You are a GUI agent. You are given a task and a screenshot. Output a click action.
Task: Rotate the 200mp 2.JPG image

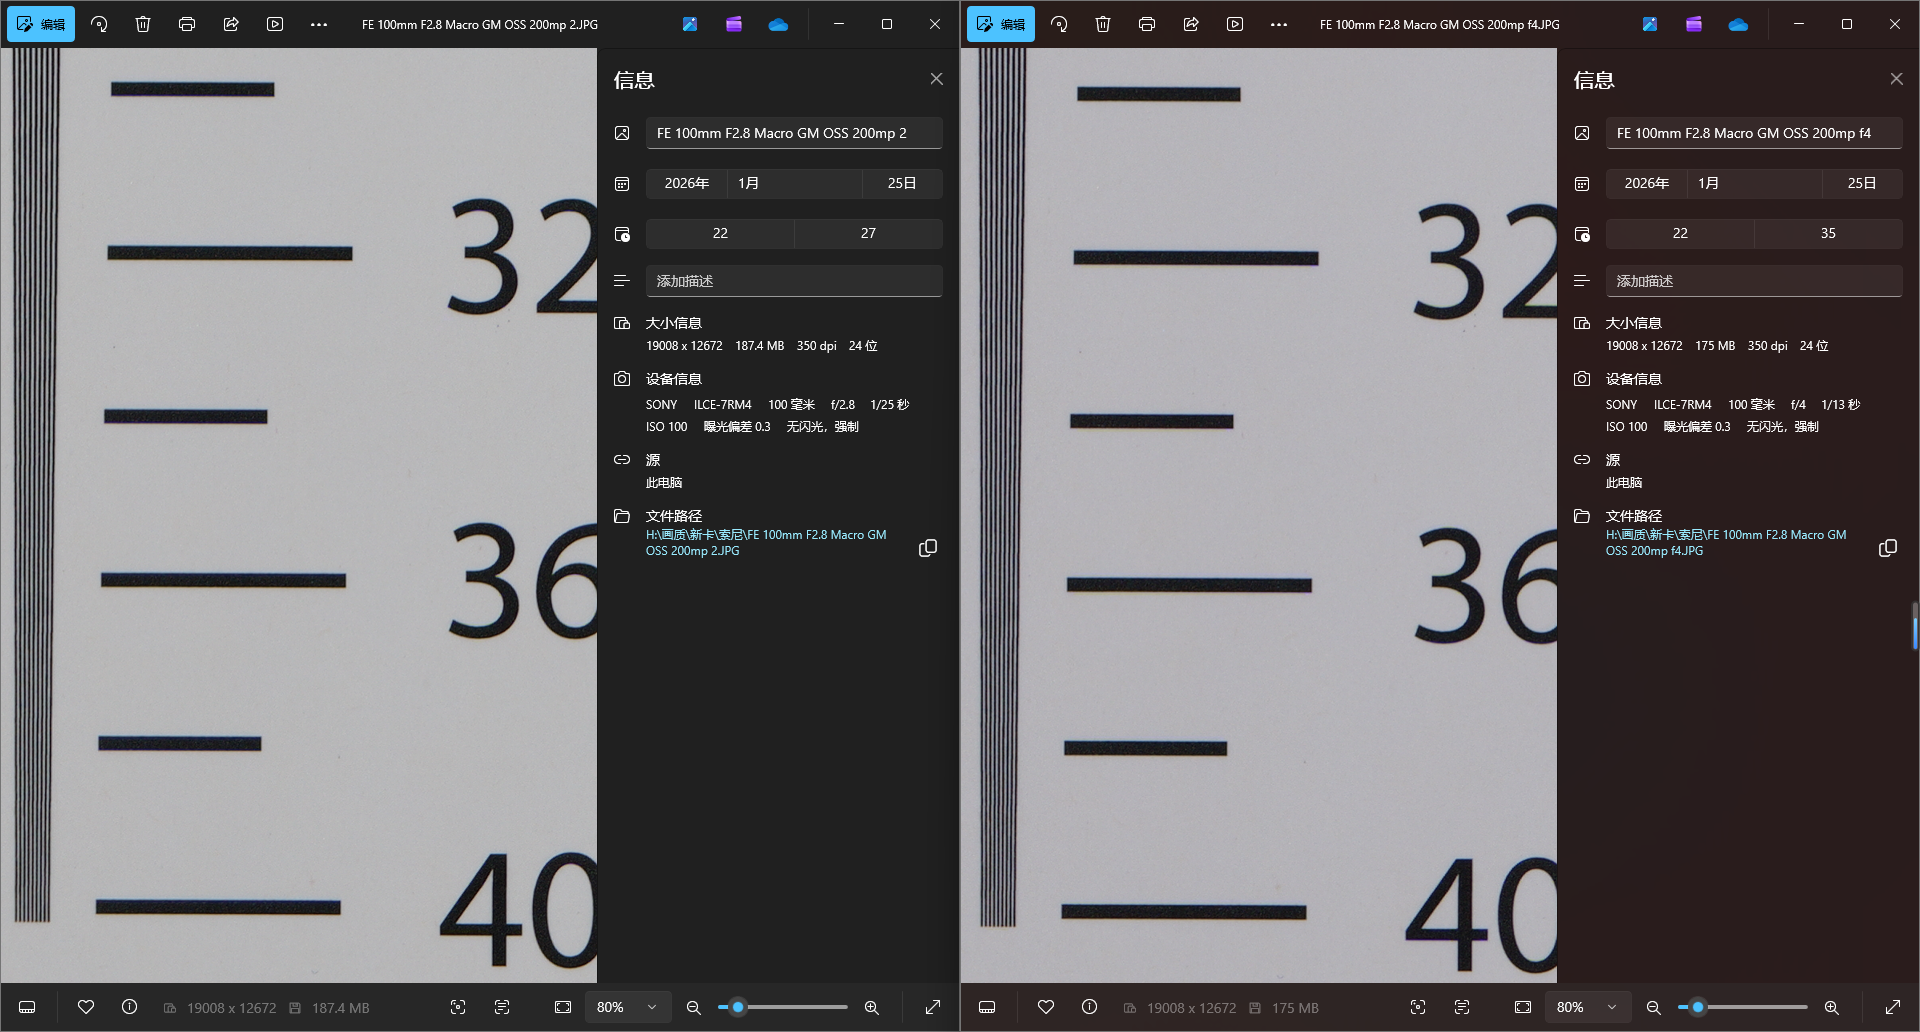[99, 24]
